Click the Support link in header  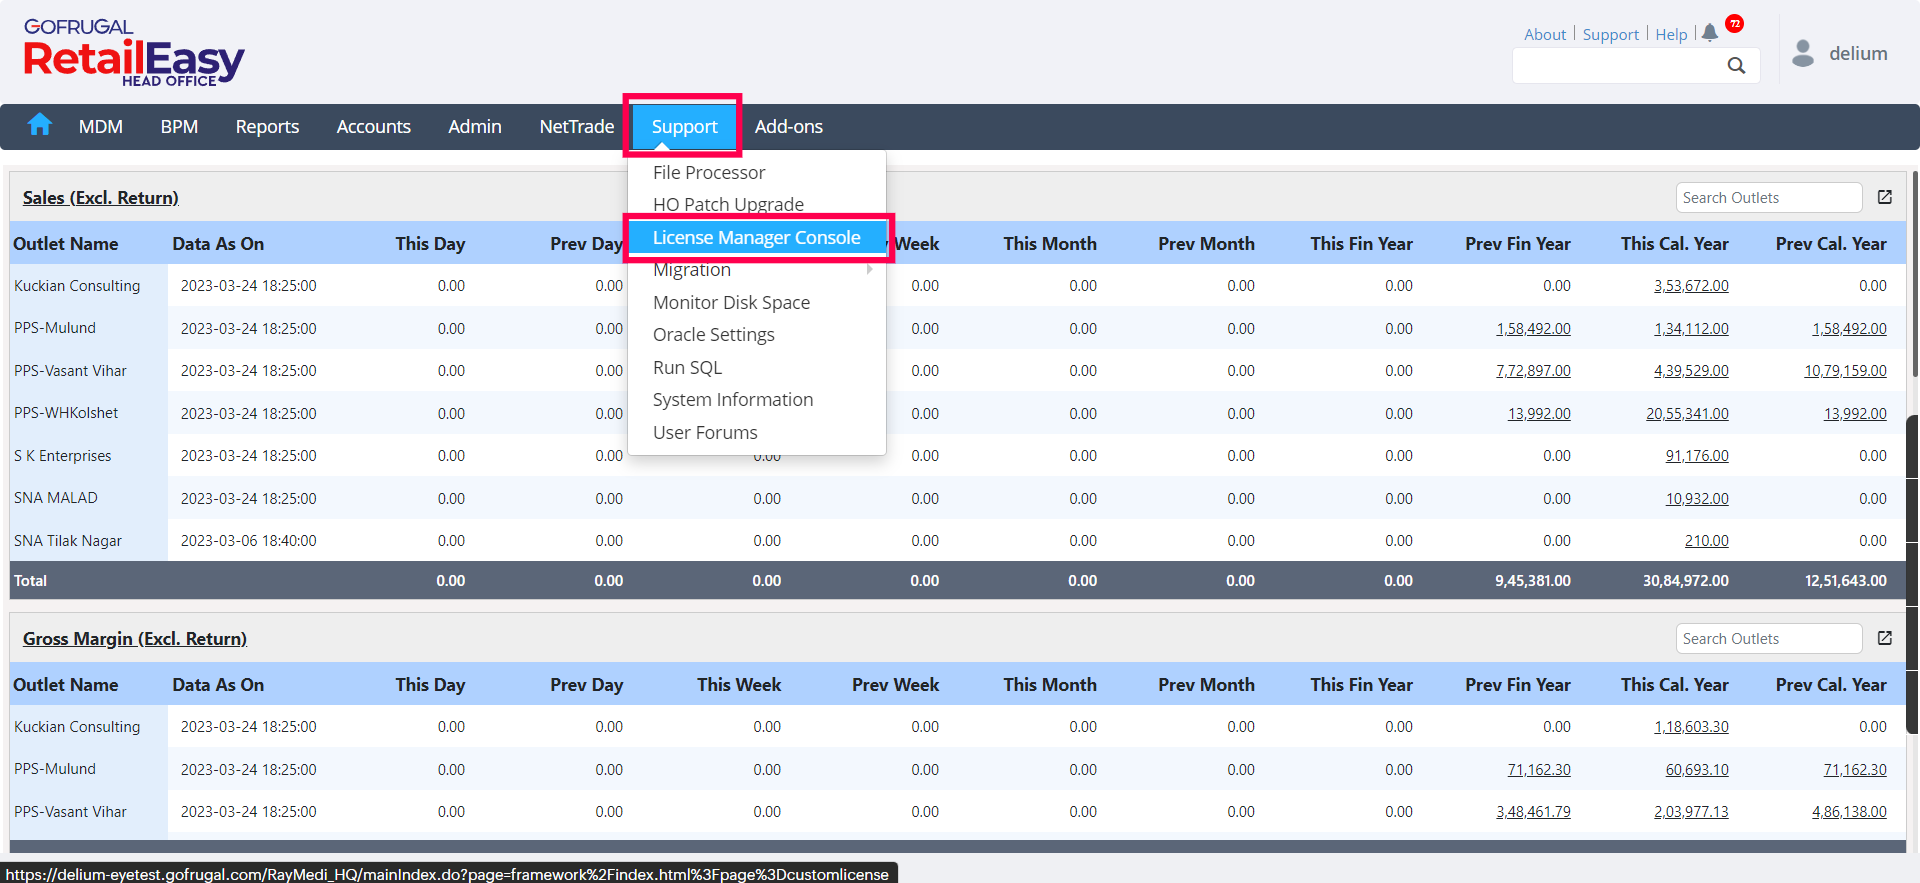pyautogui.click(x=1611, y=35)
